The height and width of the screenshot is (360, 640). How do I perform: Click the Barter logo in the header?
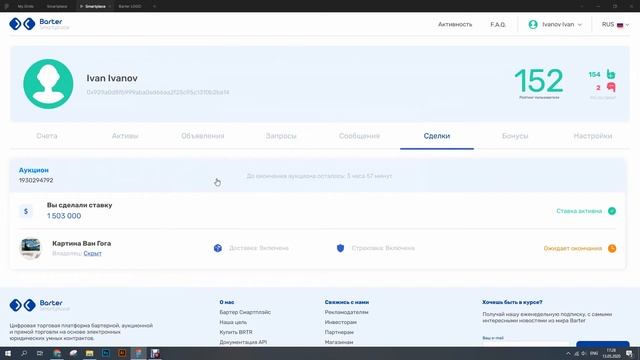pos(39,24)
